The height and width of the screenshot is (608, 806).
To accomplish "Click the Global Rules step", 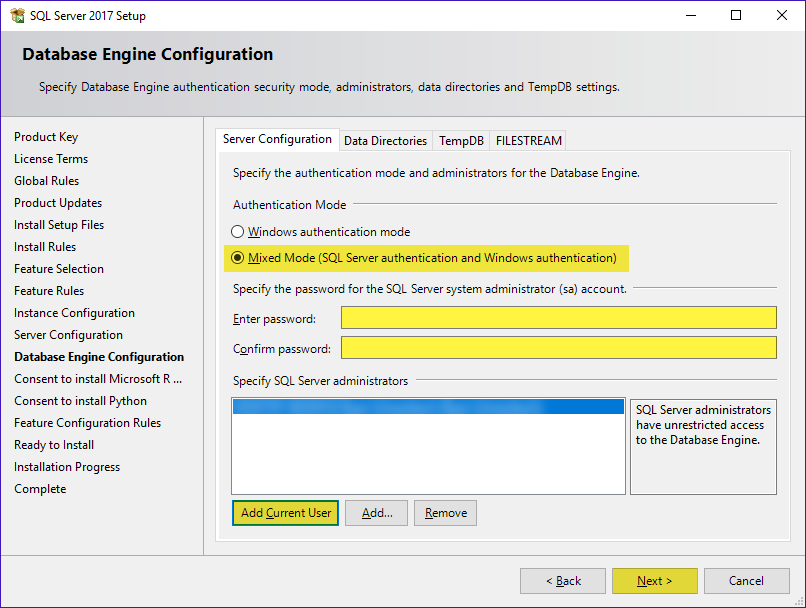I will pyautogui.click(x=47, y=181).
